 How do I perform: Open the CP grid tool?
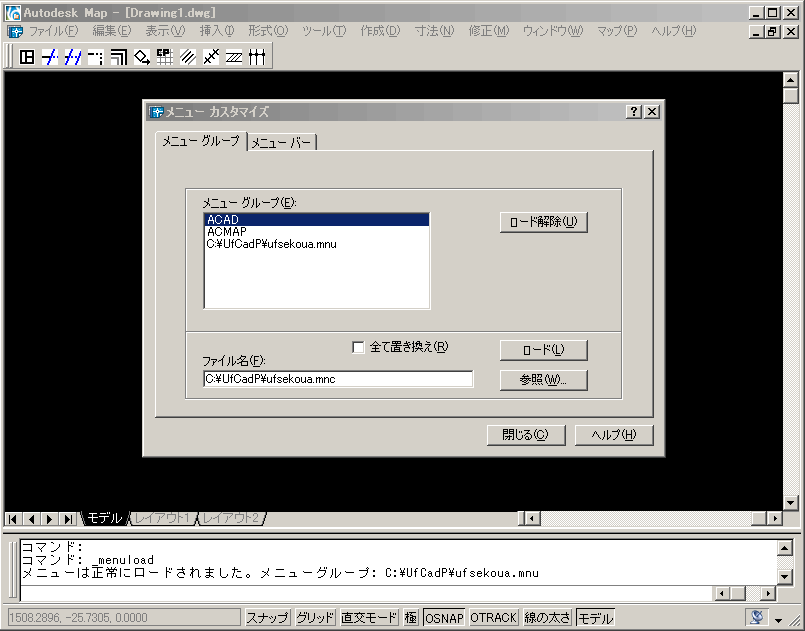164,56
